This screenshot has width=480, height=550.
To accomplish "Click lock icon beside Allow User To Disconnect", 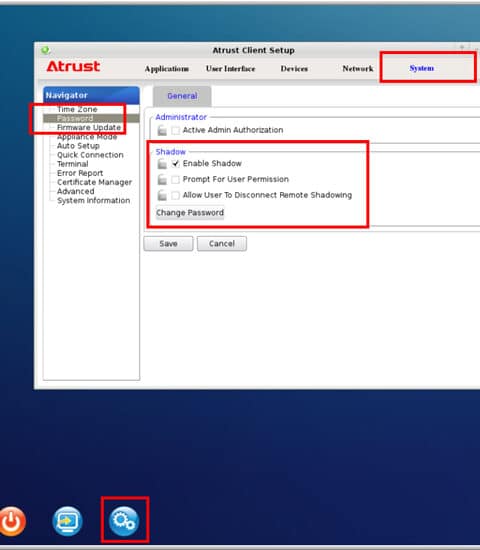I will pos(162,195).
